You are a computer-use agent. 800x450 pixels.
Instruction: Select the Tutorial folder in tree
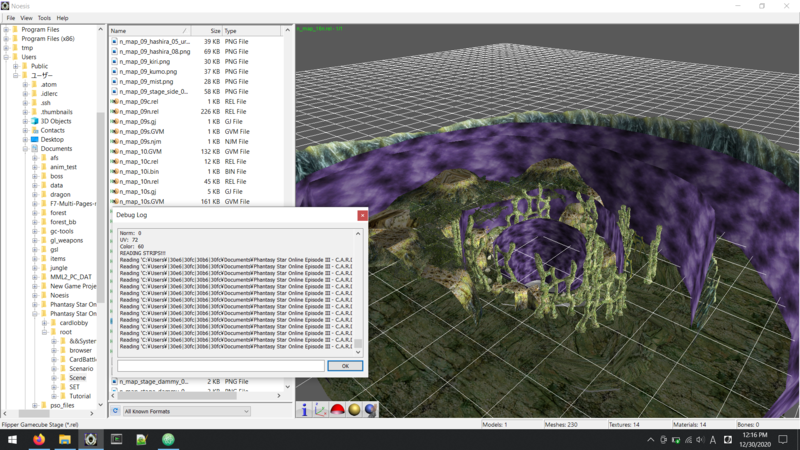coord(80,396)
